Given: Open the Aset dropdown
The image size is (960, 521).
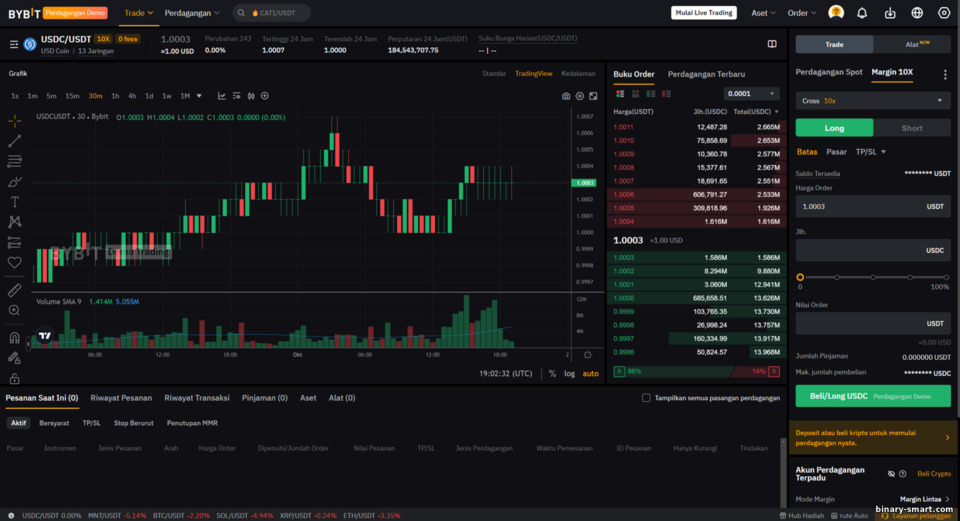Looking at the screenshot, I should point(763,13).
